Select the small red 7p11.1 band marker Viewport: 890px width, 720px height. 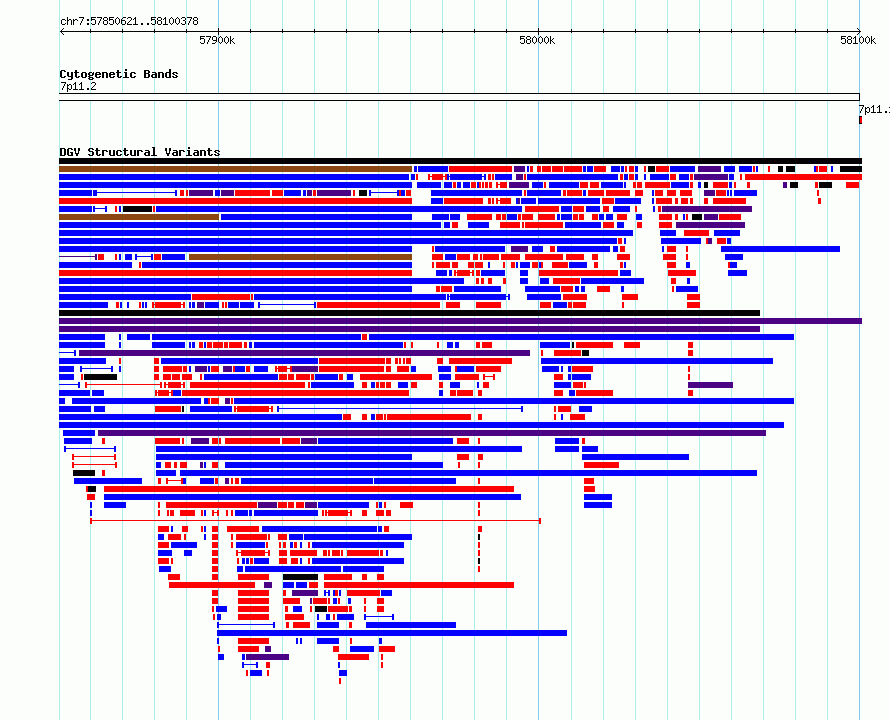point(860,120)
